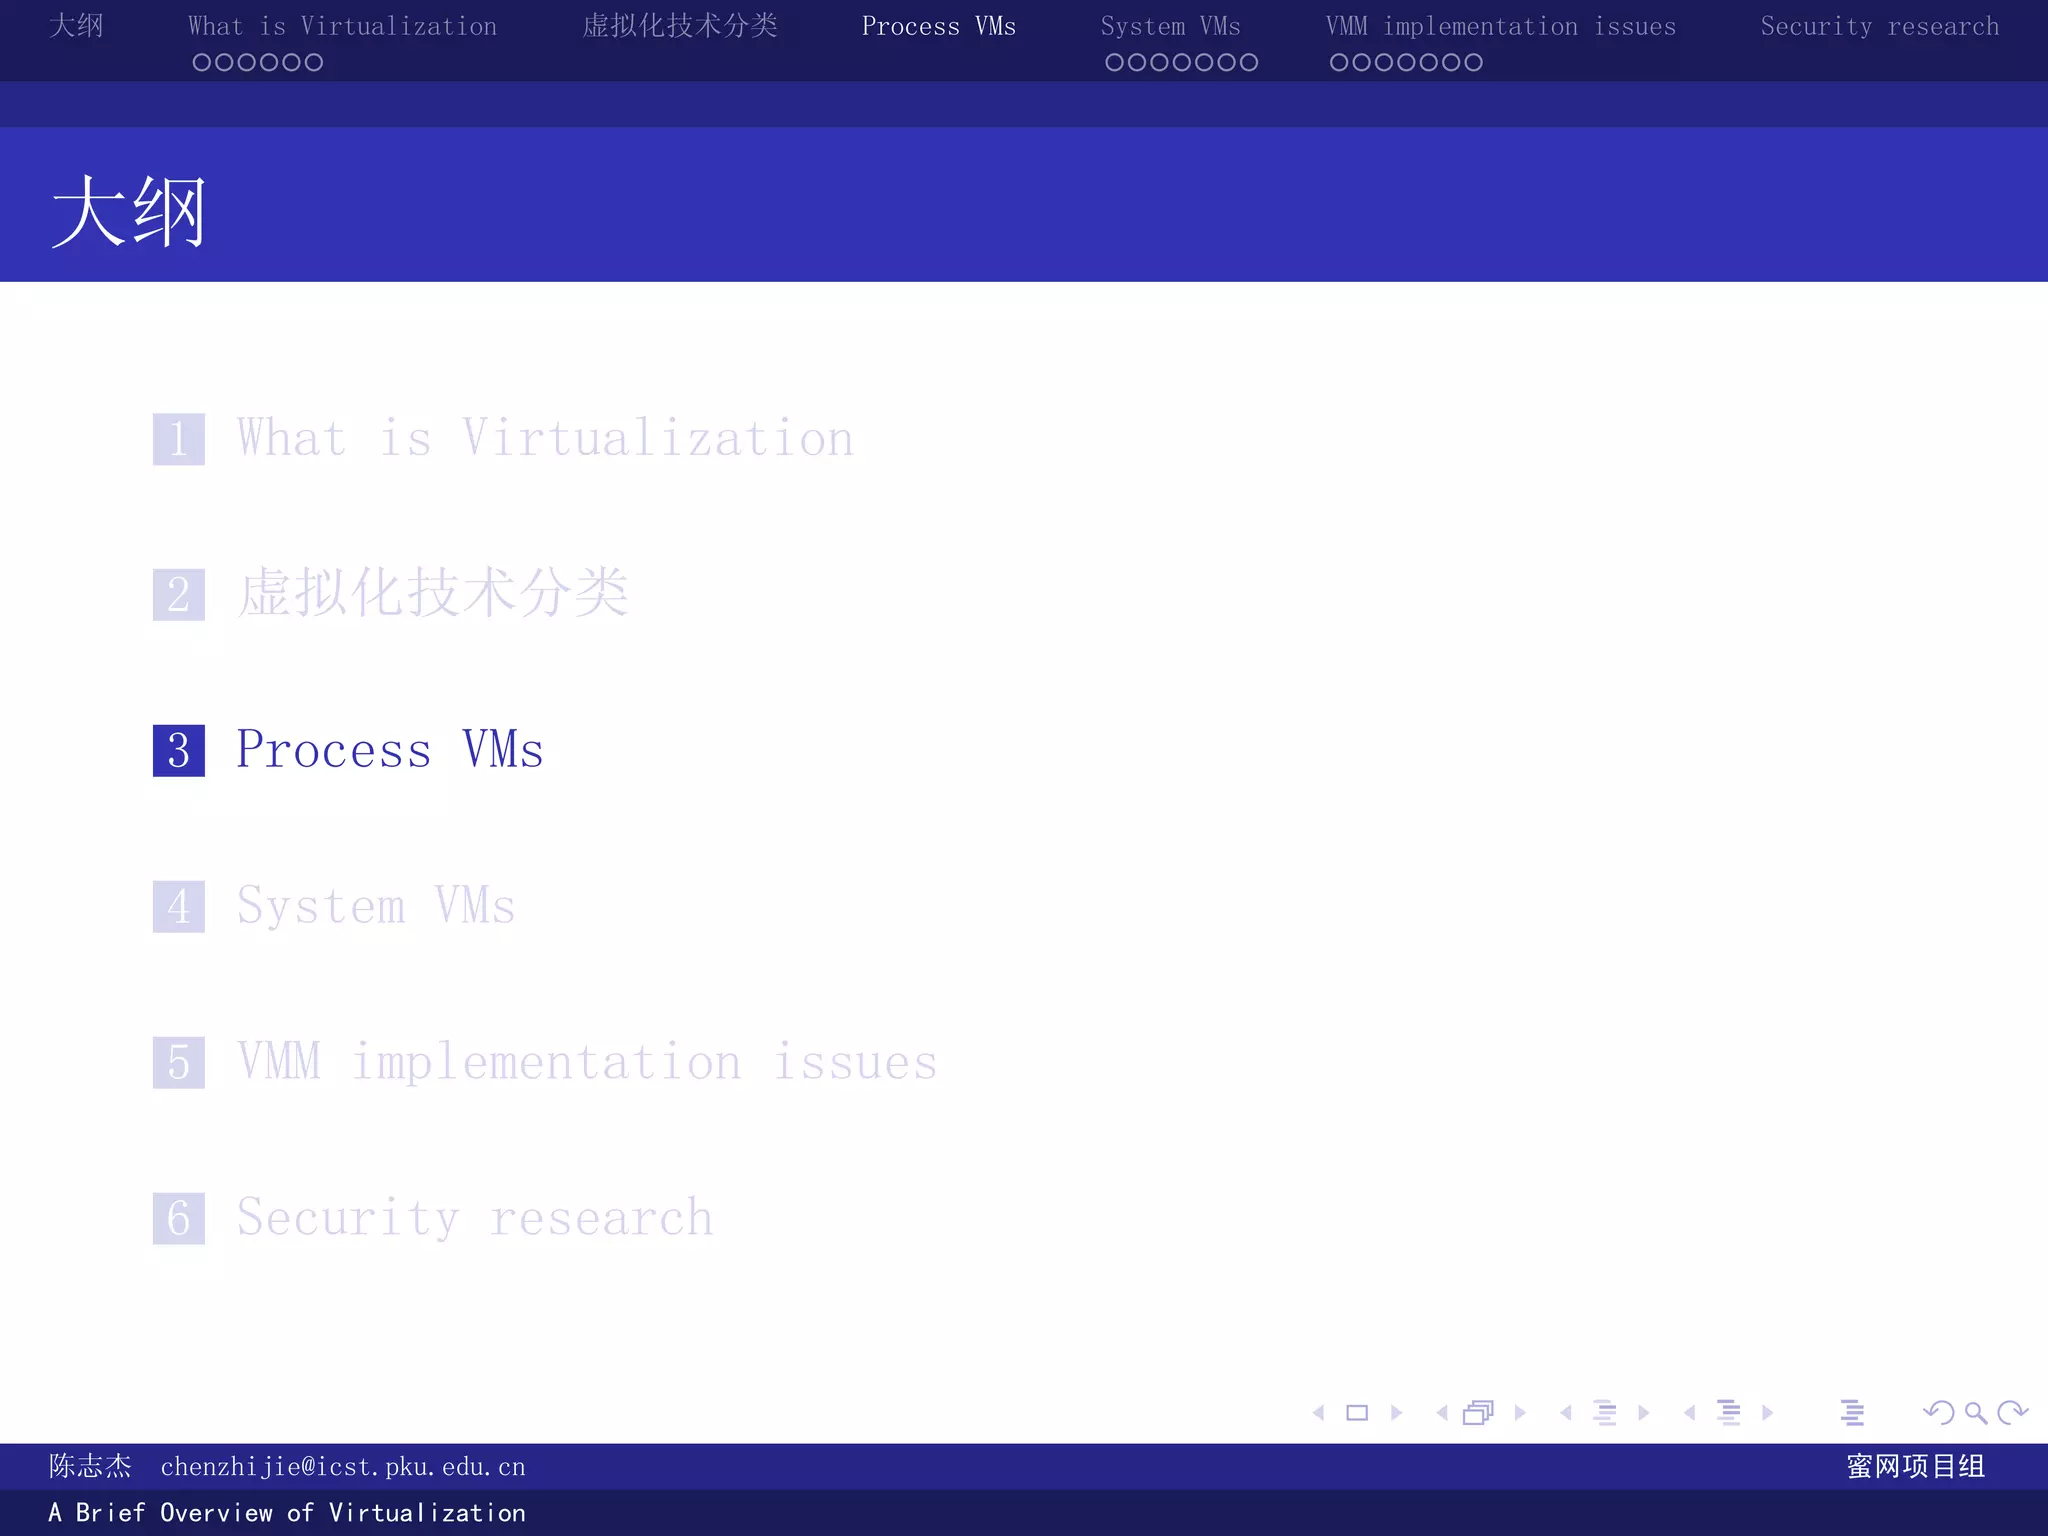Click the number 1 outline box

pos(179,439)
